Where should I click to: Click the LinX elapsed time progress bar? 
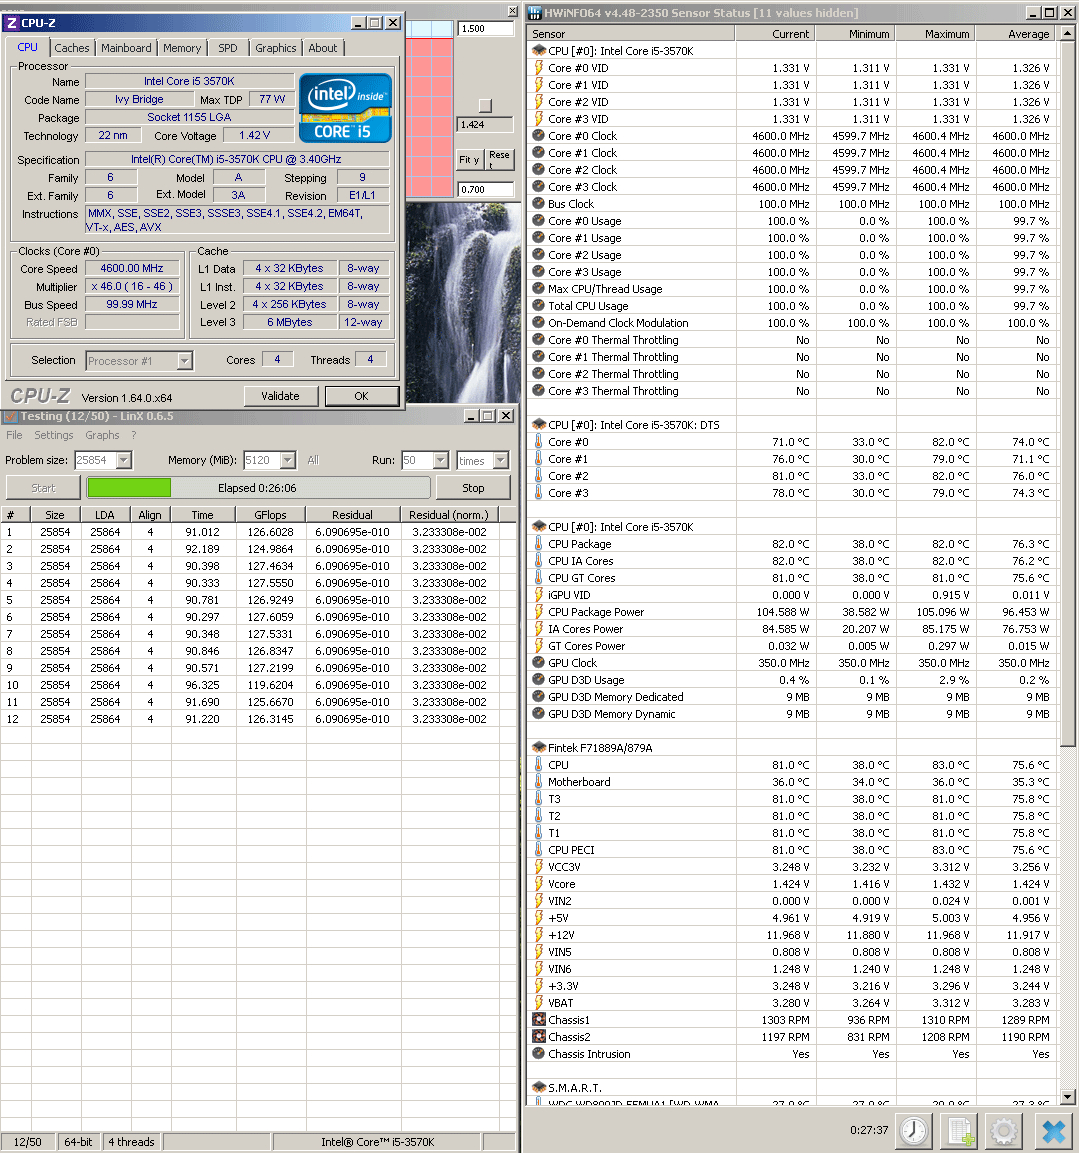(x=258, y=488)
